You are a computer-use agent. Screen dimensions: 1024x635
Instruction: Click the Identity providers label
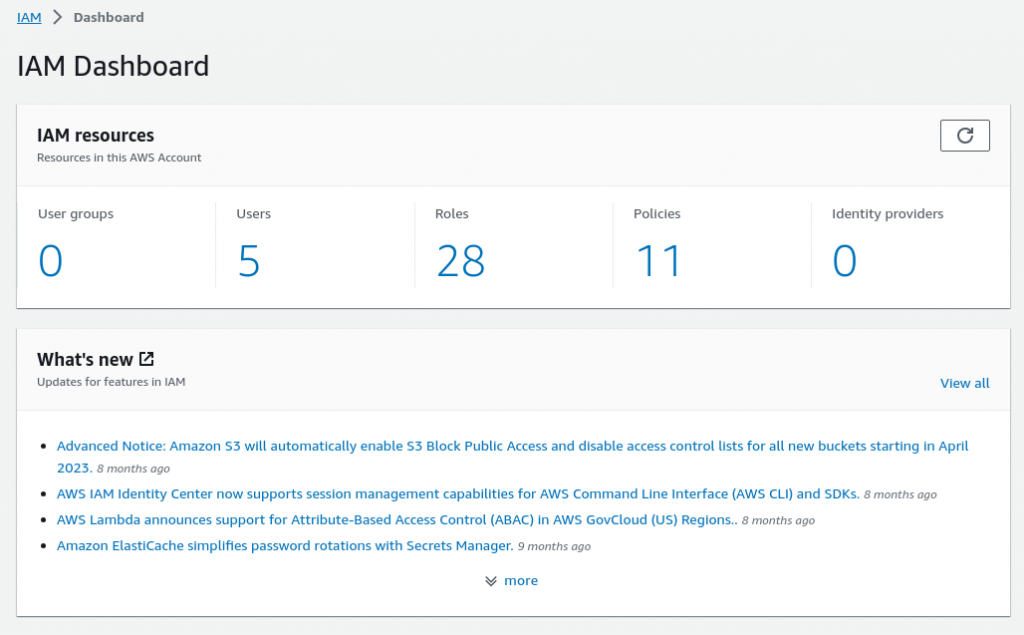coord(888,214)
